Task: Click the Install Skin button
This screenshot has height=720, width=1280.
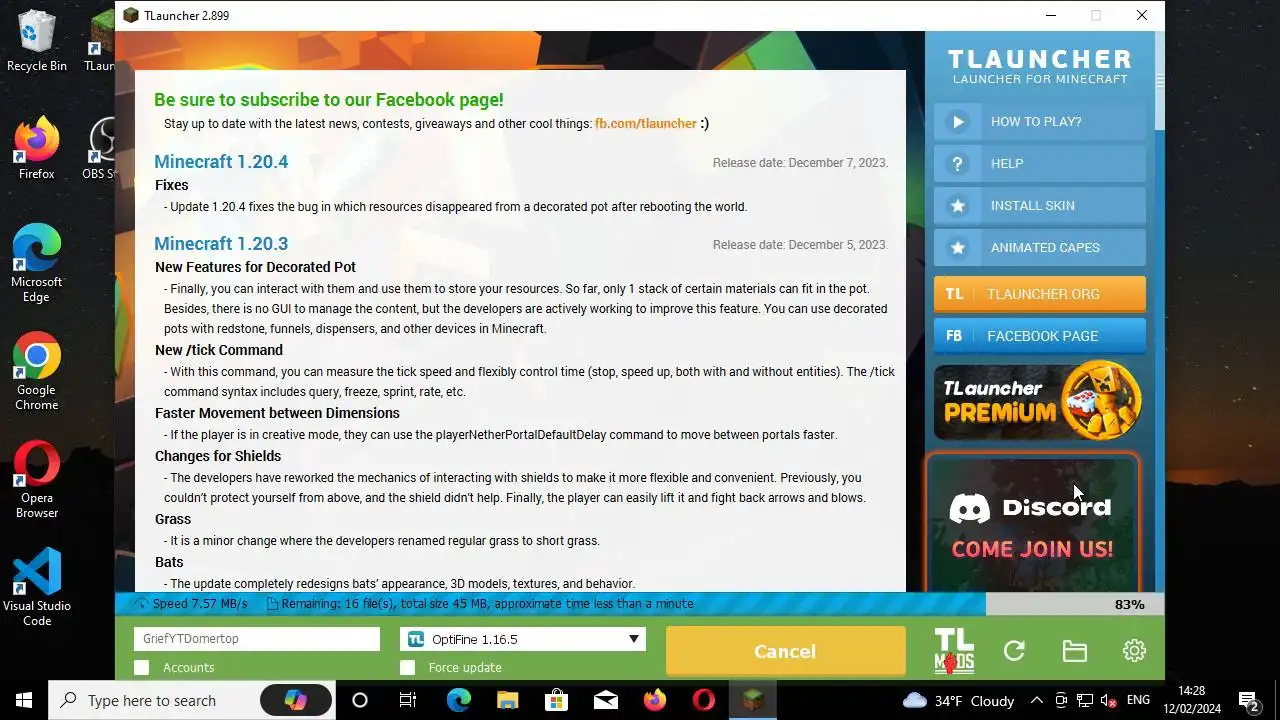Action: coord(1040,206)
